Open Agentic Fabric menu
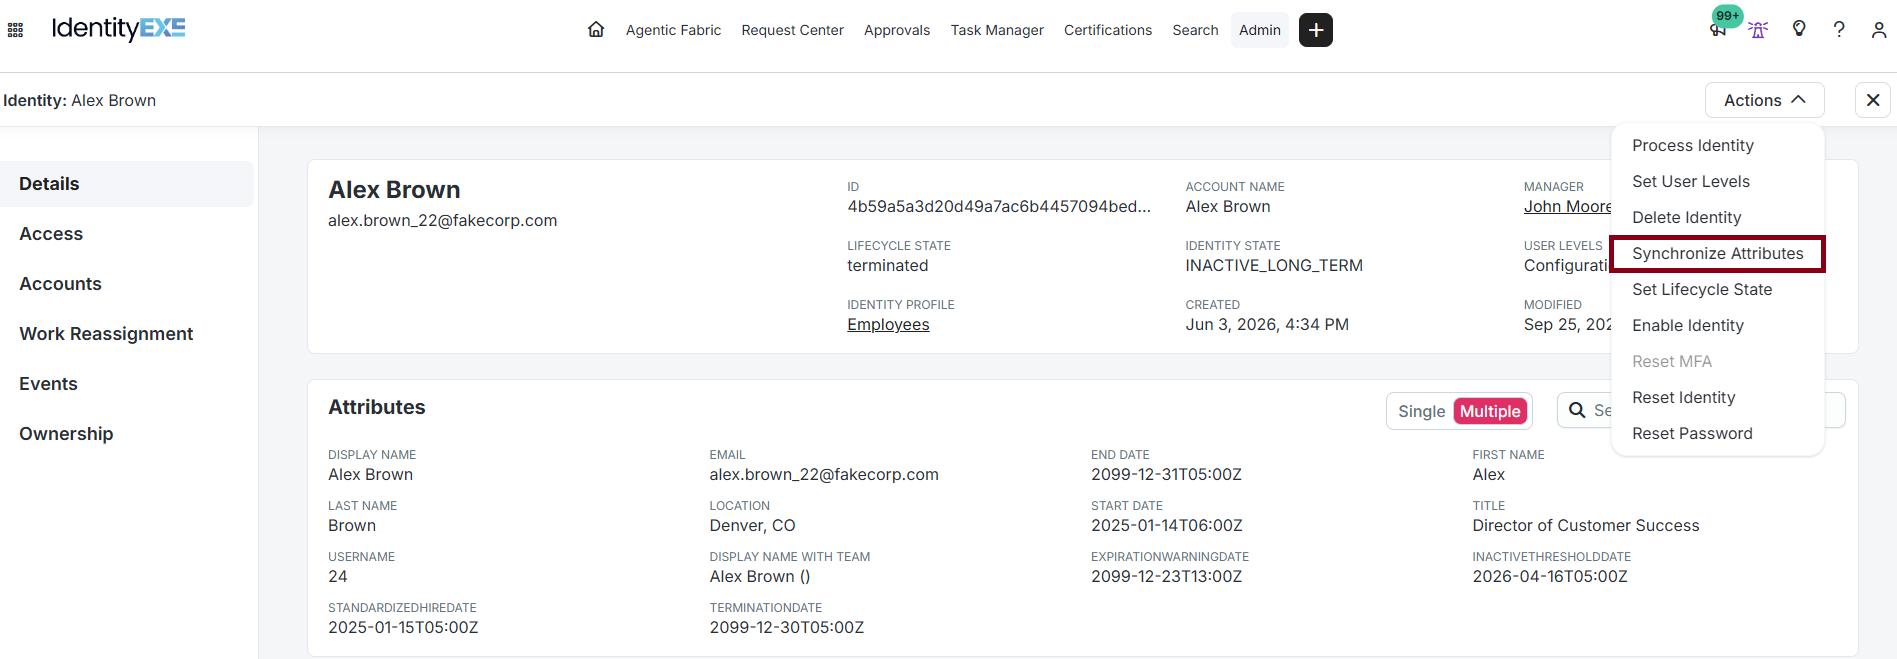Viewport: 1897px width, 659px height. [x=673, y=30]
